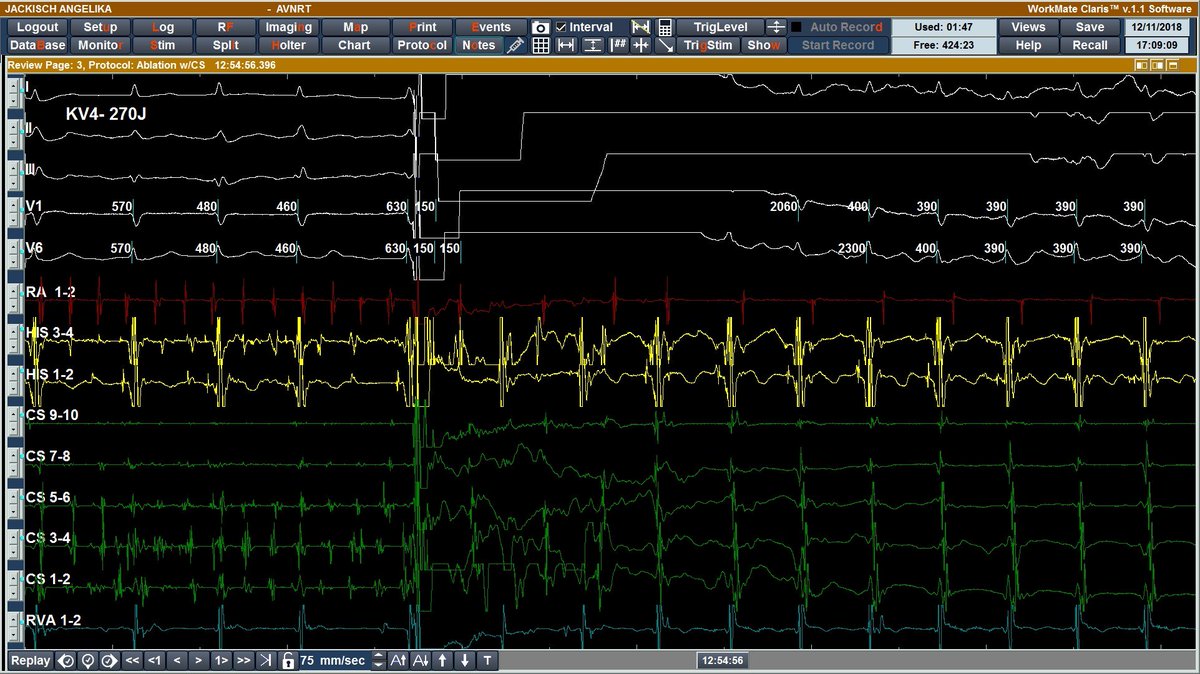Open the Setup menu
The height and width of the screenshot is (674, 1200).
tap(100, 27)
